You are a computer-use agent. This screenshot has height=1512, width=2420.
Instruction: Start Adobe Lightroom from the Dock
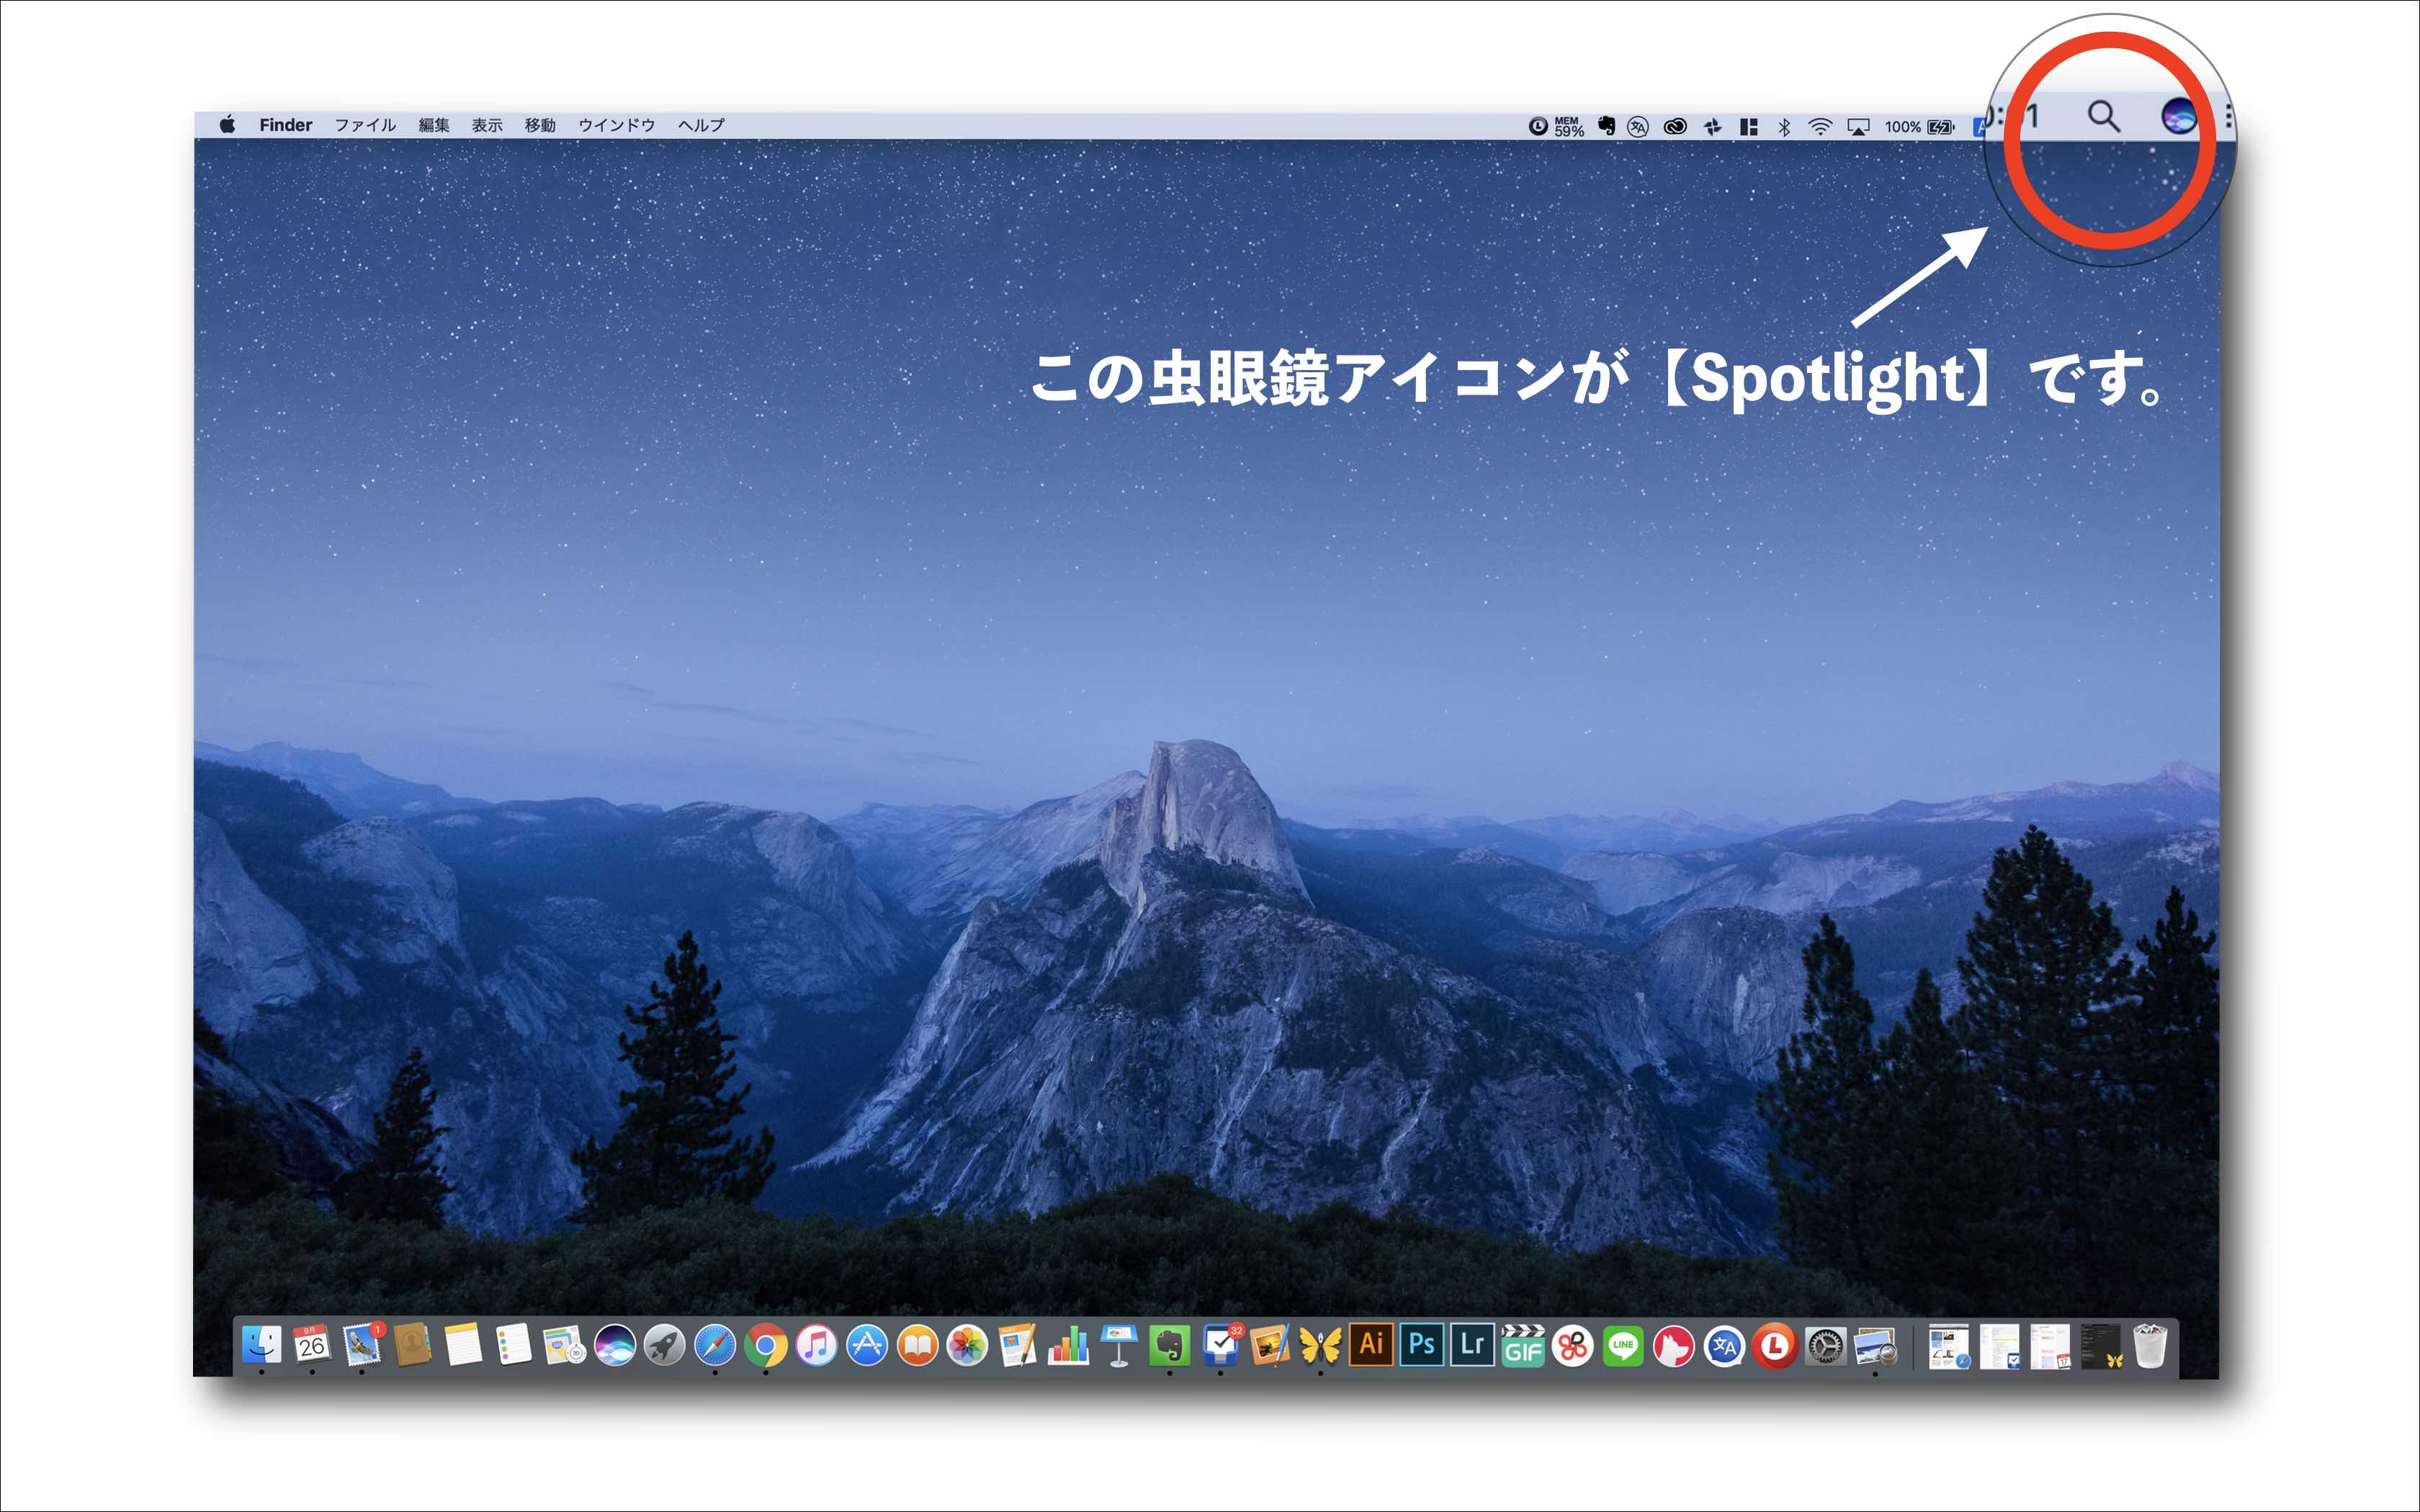point(1472,1347)
